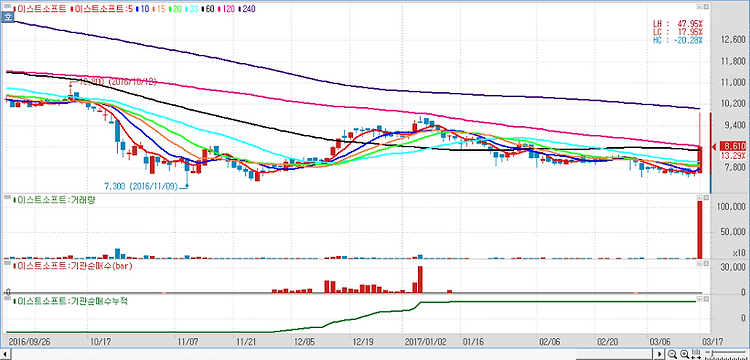Click the 이스트소프트:기관순매수(bar) indicator label

point(72,265)
